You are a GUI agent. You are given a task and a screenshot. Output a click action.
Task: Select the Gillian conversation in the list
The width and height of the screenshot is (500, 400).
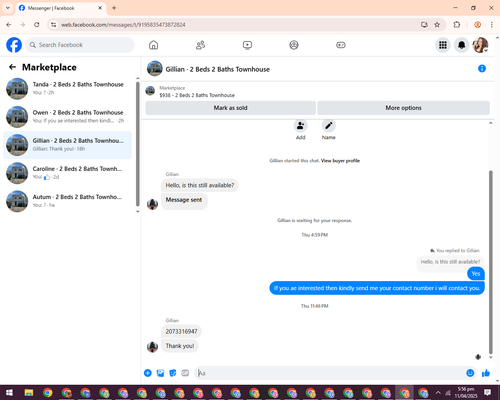67,145
